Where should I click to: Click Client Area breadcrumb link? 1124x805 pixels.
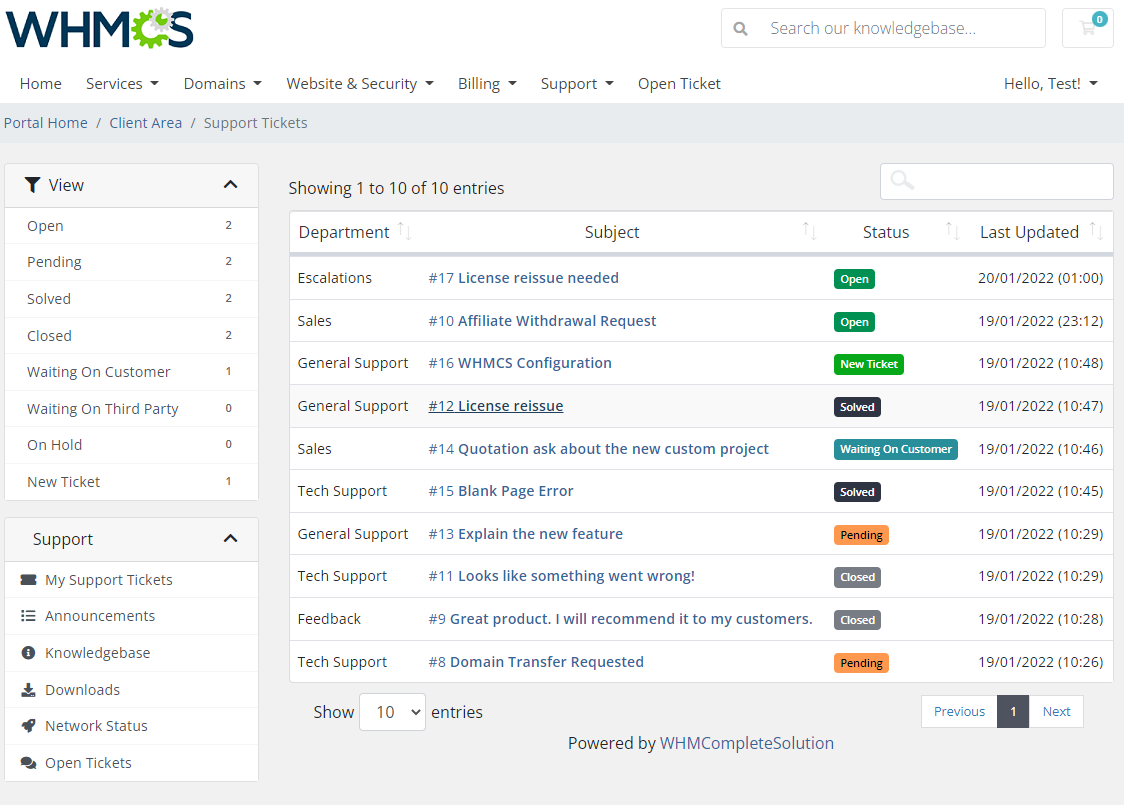coord(146,123)
